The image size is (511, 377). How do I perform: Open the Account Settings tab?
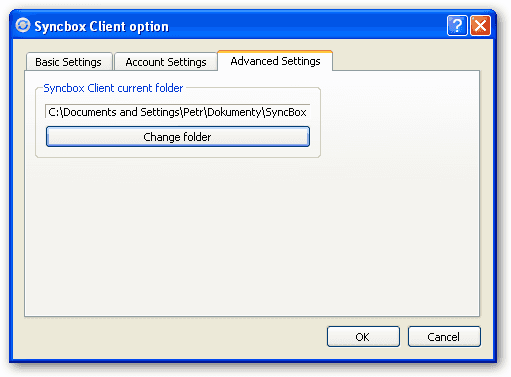pos(166,62)
